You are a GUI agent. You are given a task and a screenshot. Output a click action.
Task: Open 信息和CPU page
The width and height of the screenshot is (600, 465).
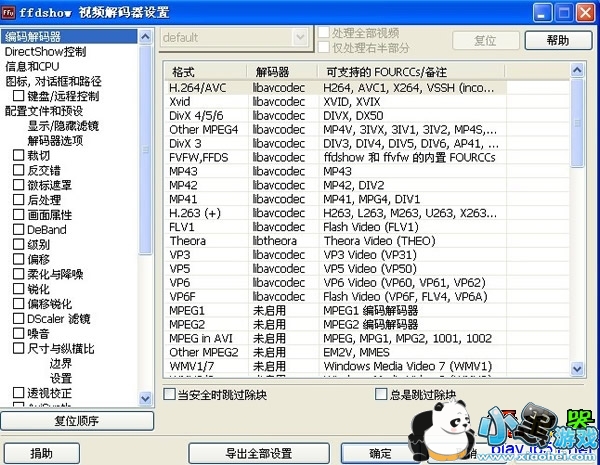coord(32,67)
